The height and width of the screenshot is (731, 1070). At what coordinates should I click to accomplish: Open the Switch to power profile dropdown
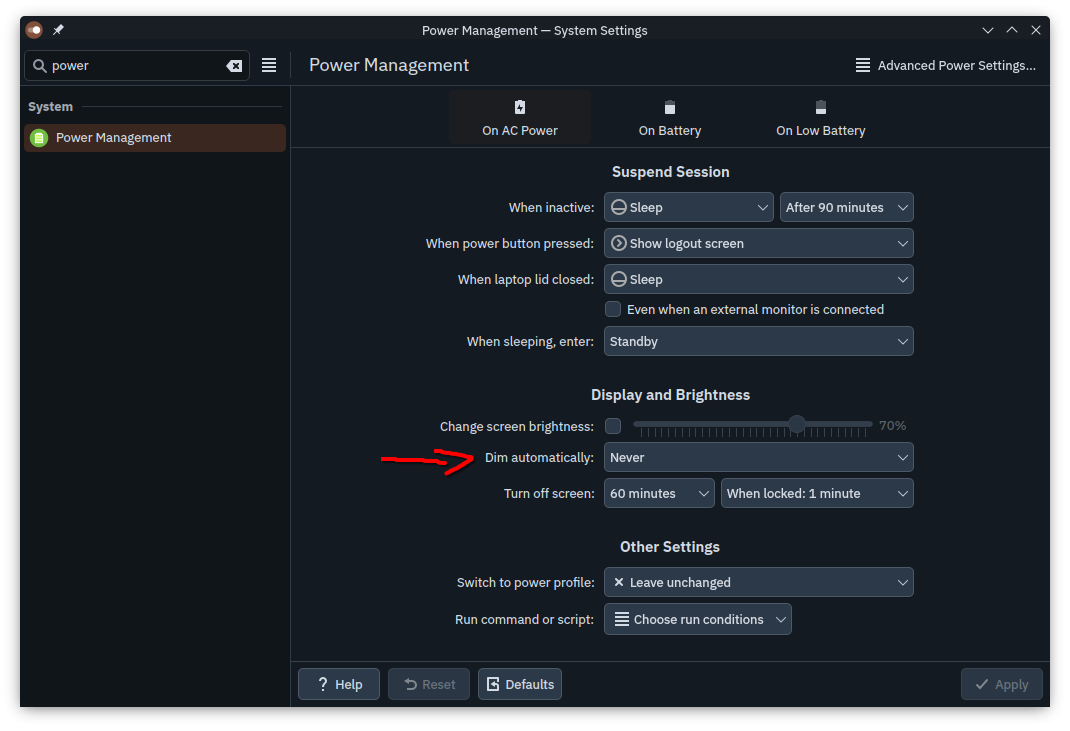coord(758,582)
